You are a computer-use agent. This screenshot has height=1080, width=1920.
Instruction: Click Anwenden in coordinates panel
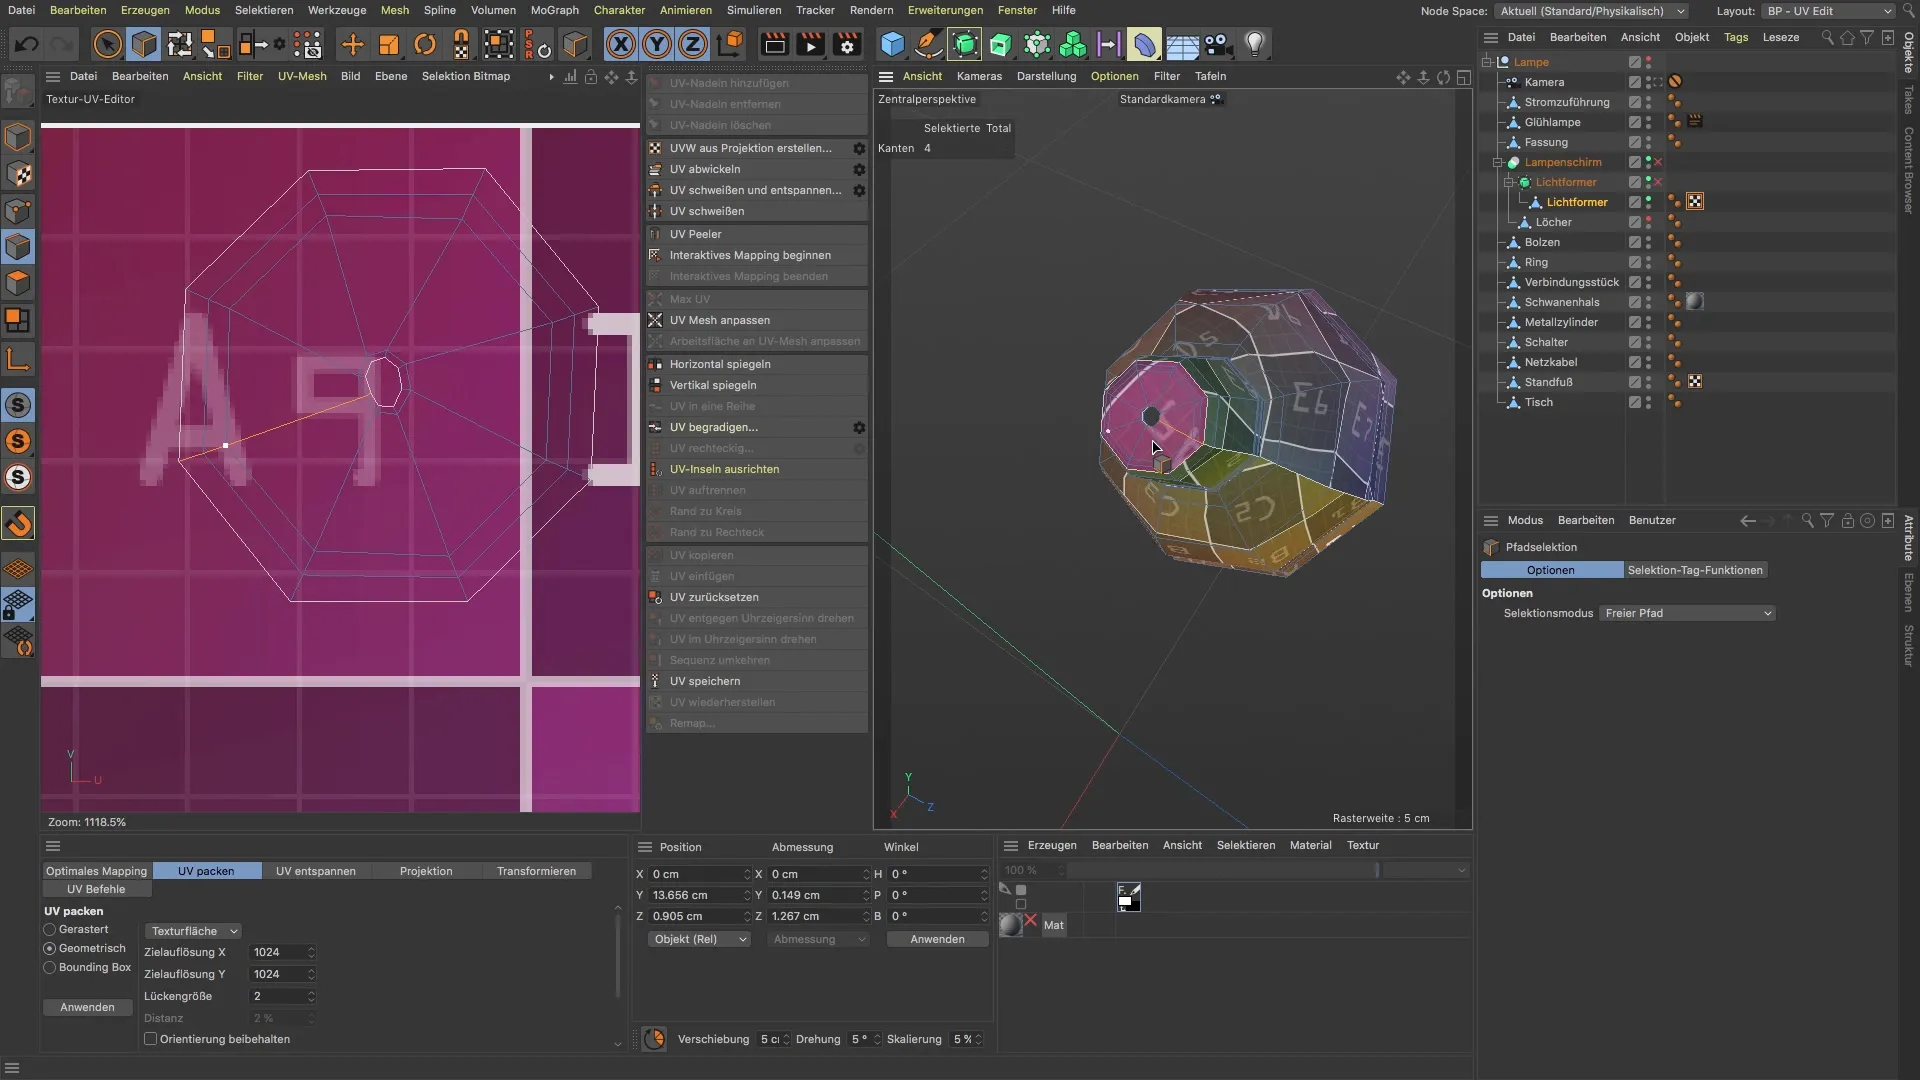point(937,939)
